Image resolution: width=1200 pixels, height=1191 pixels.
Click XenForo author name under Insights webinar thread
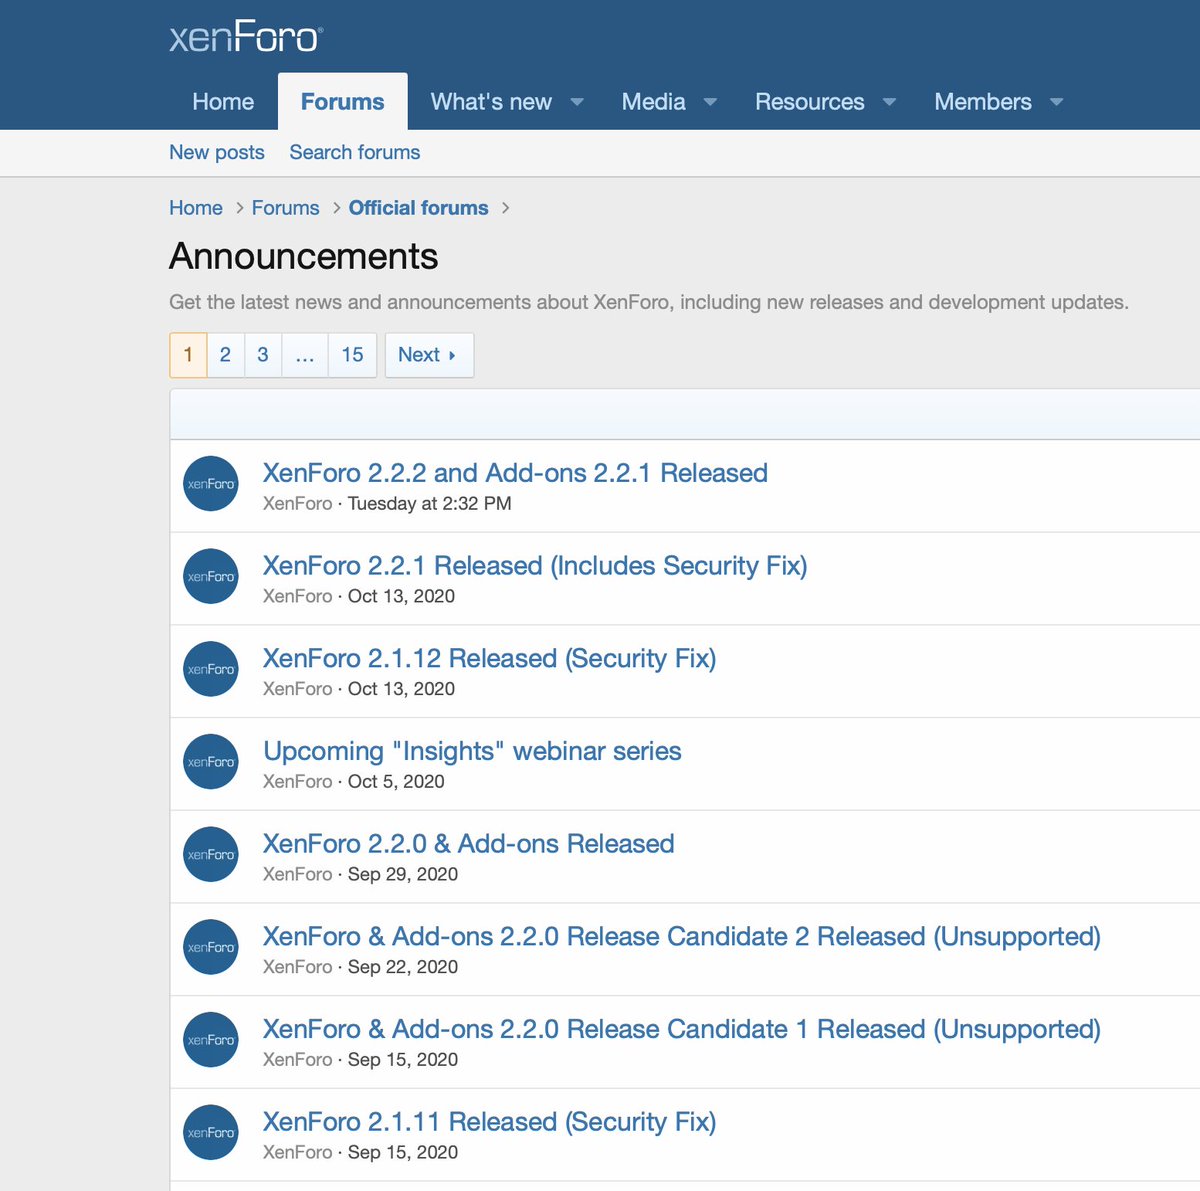pyautogui.click(x=297, y=782)
